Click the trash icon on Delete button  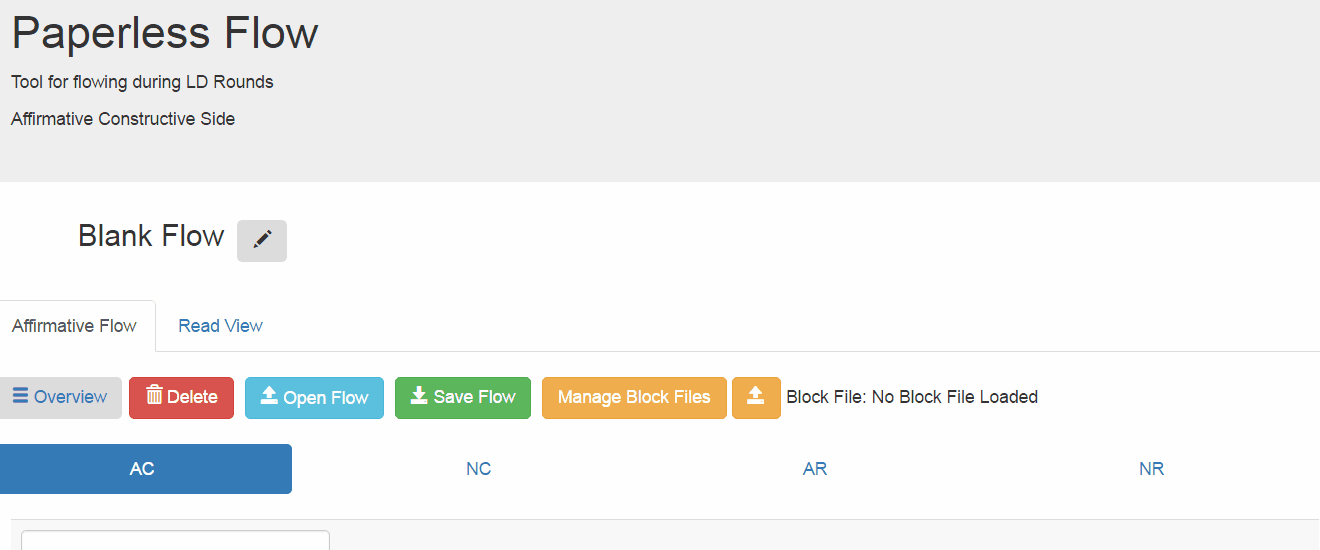[x=154, y=396]
